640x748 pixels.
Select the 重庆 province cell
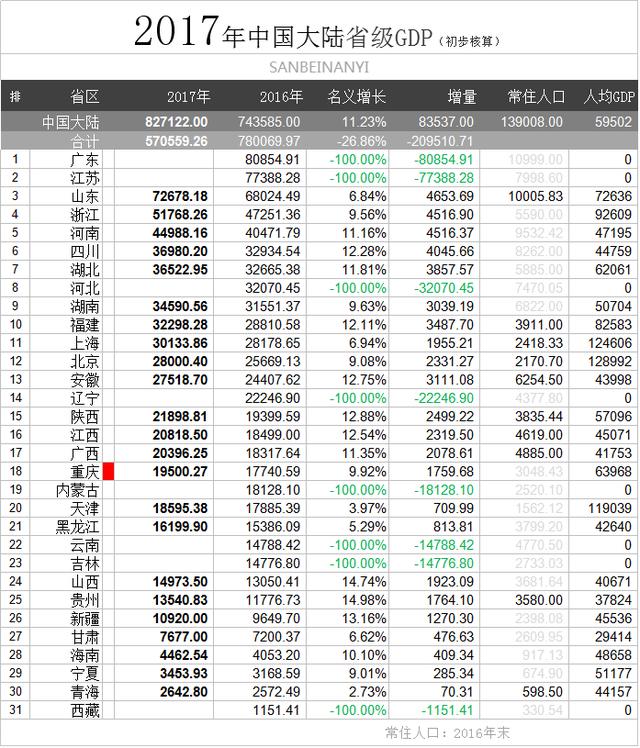(84, 472)
